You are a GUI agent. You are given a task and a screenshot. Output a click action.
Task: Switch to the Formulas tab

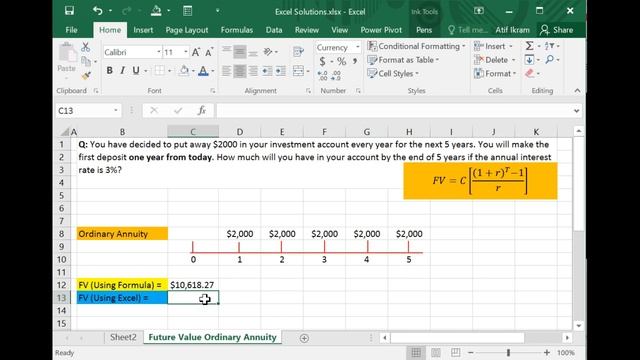click(237, 30)
